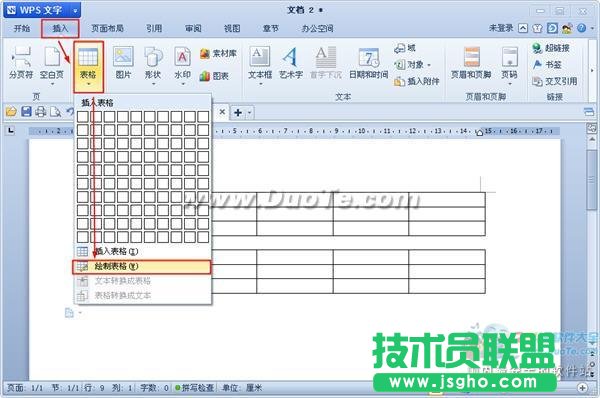Click the paste options icon below the menu
Screen dimensions: 600x398
tap(69, 313)
